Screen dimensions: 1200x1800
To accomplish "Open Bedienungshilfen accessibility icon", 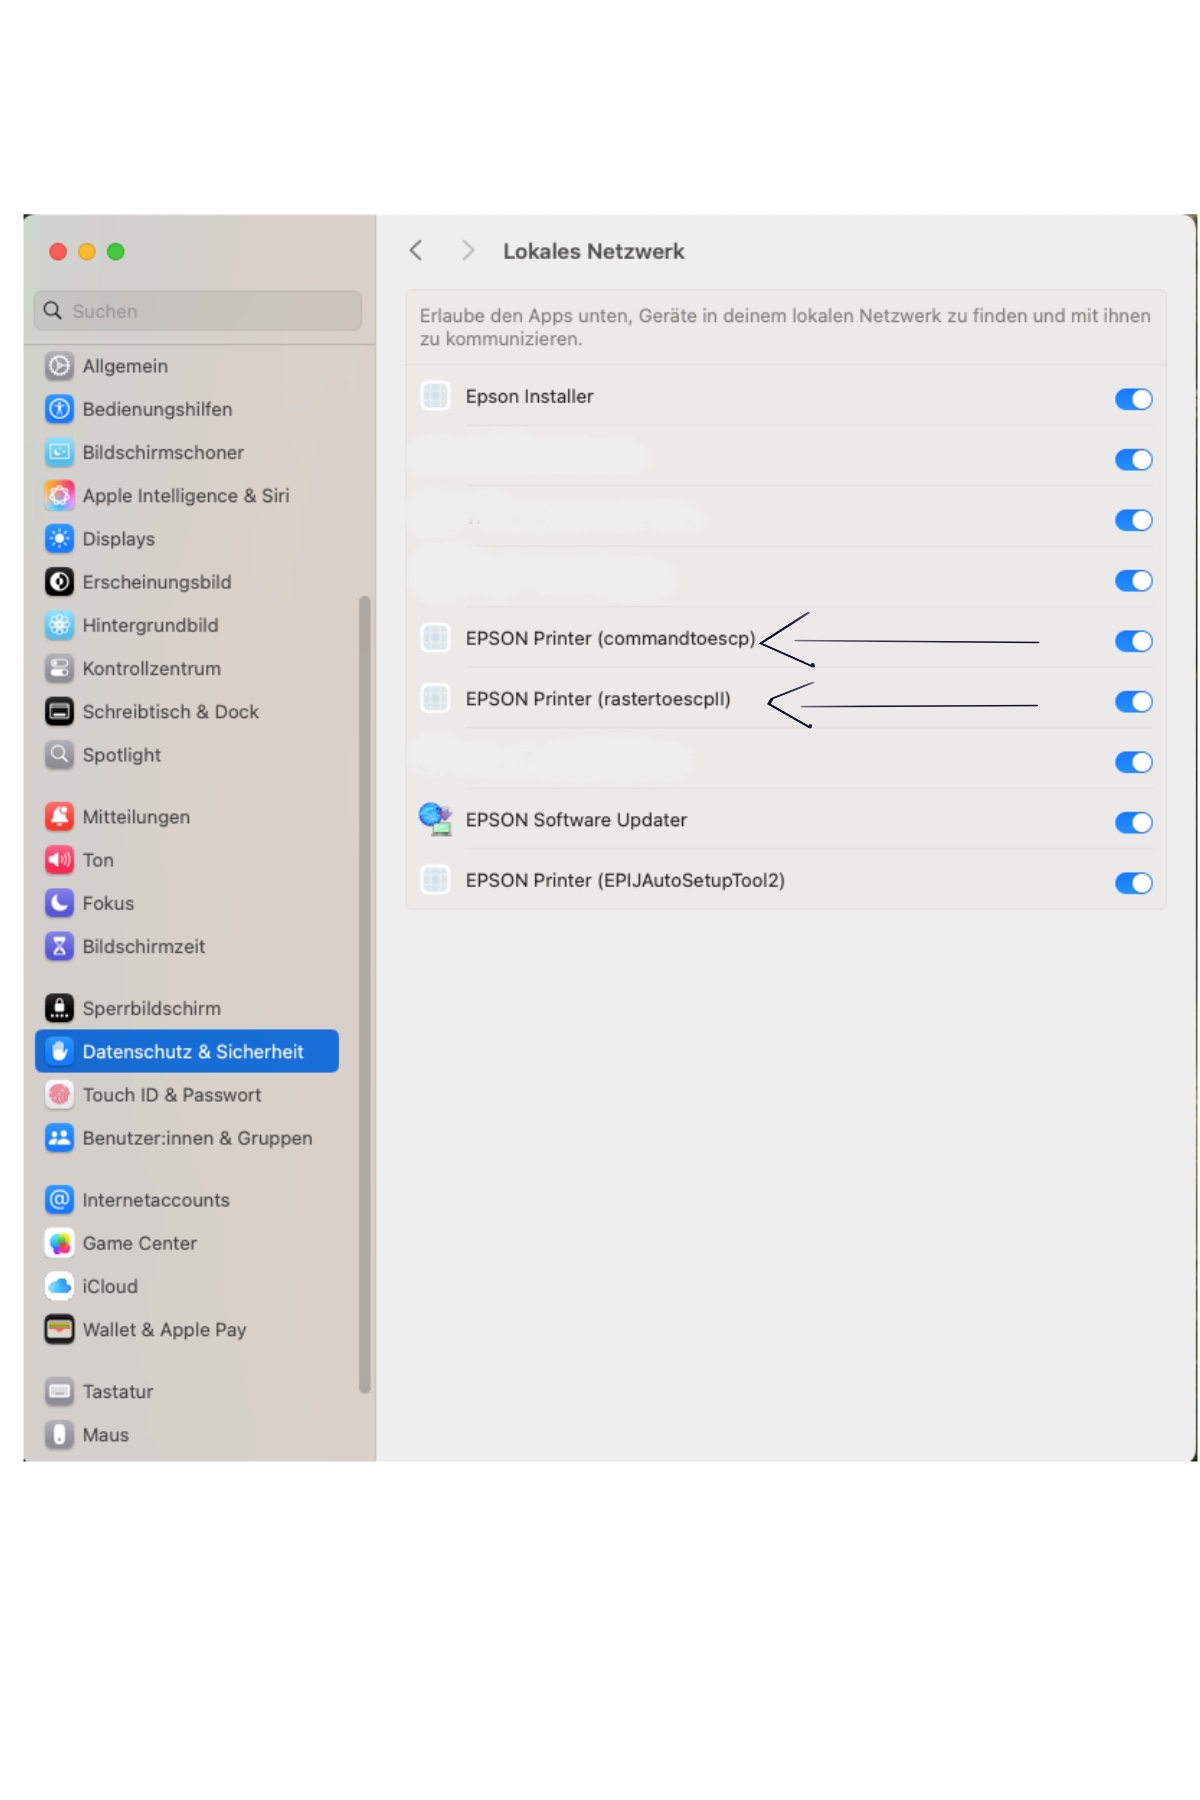I will point(60,409).
